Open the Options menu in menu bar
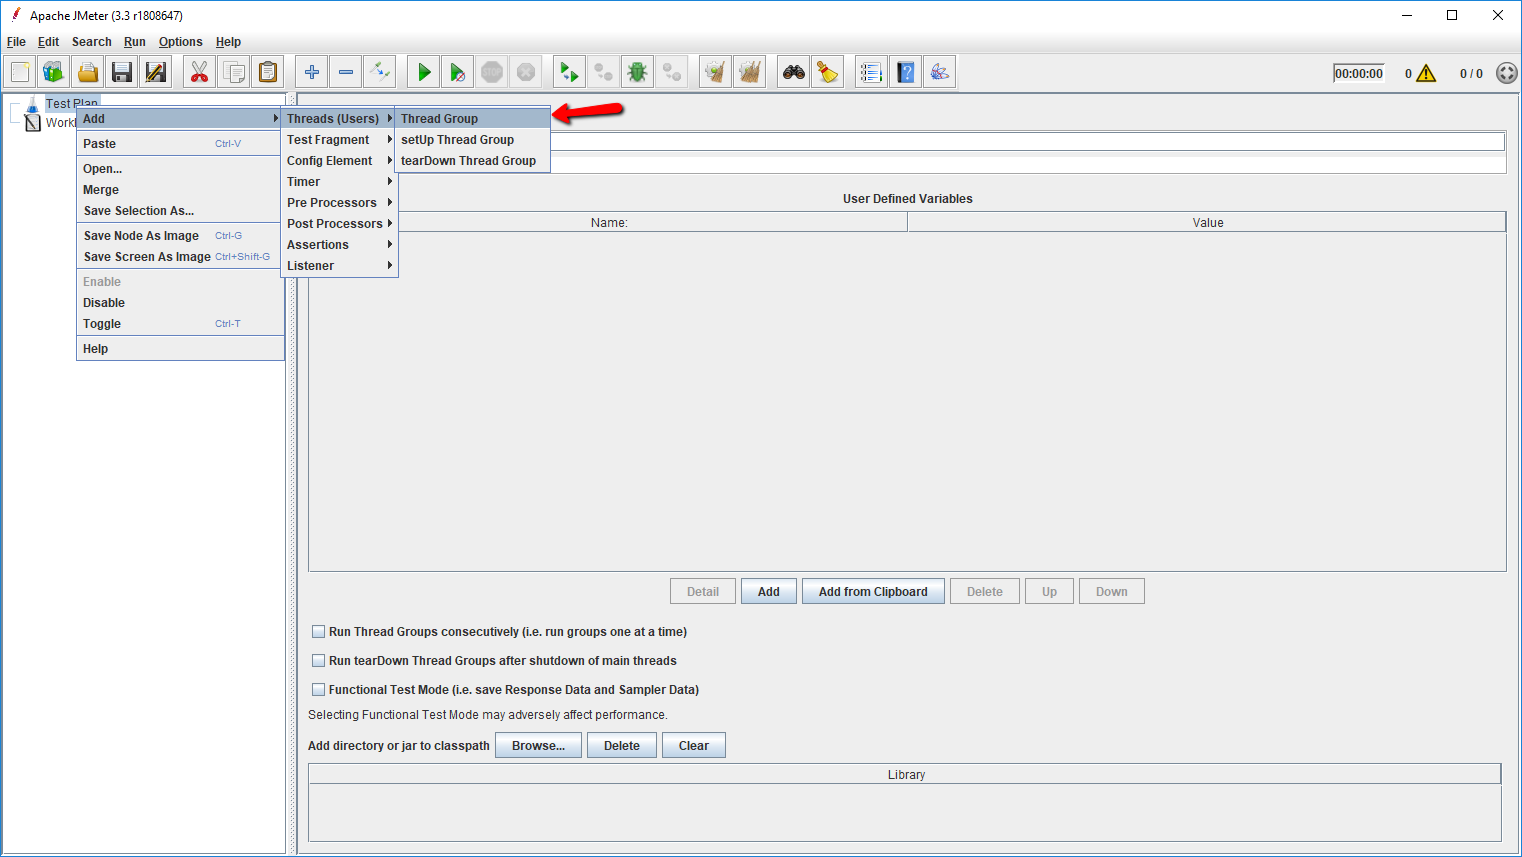Viewport: 1522px width, 857px height. (x=180, y=42)
